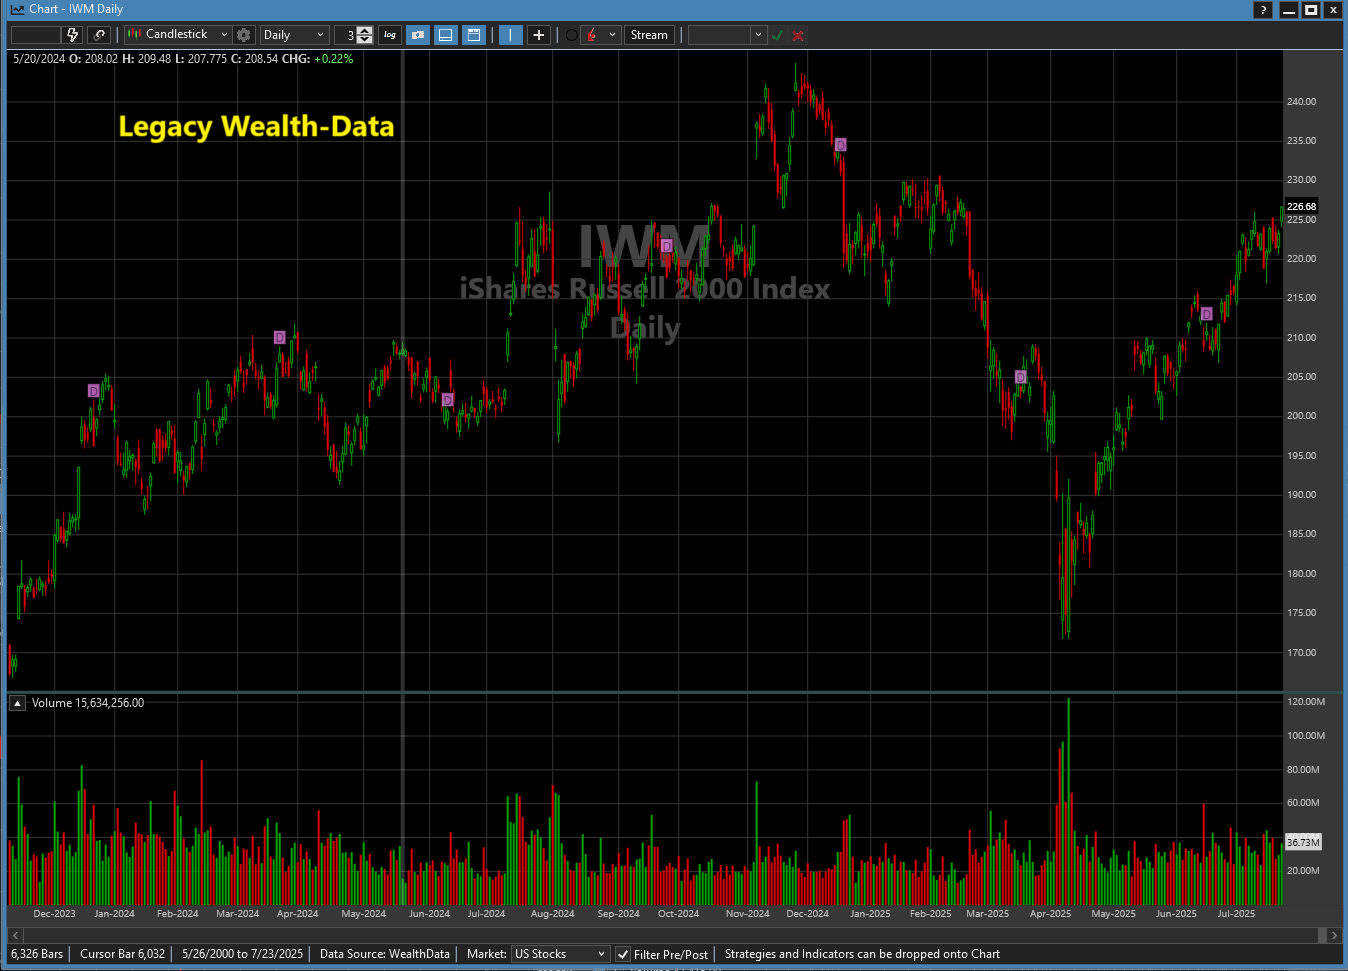Image resolution: width=1348 pixels, height=971 pixels.
Task: Click the circle drawing object icon
Action: pyautogui.click(x=571, y=35)
